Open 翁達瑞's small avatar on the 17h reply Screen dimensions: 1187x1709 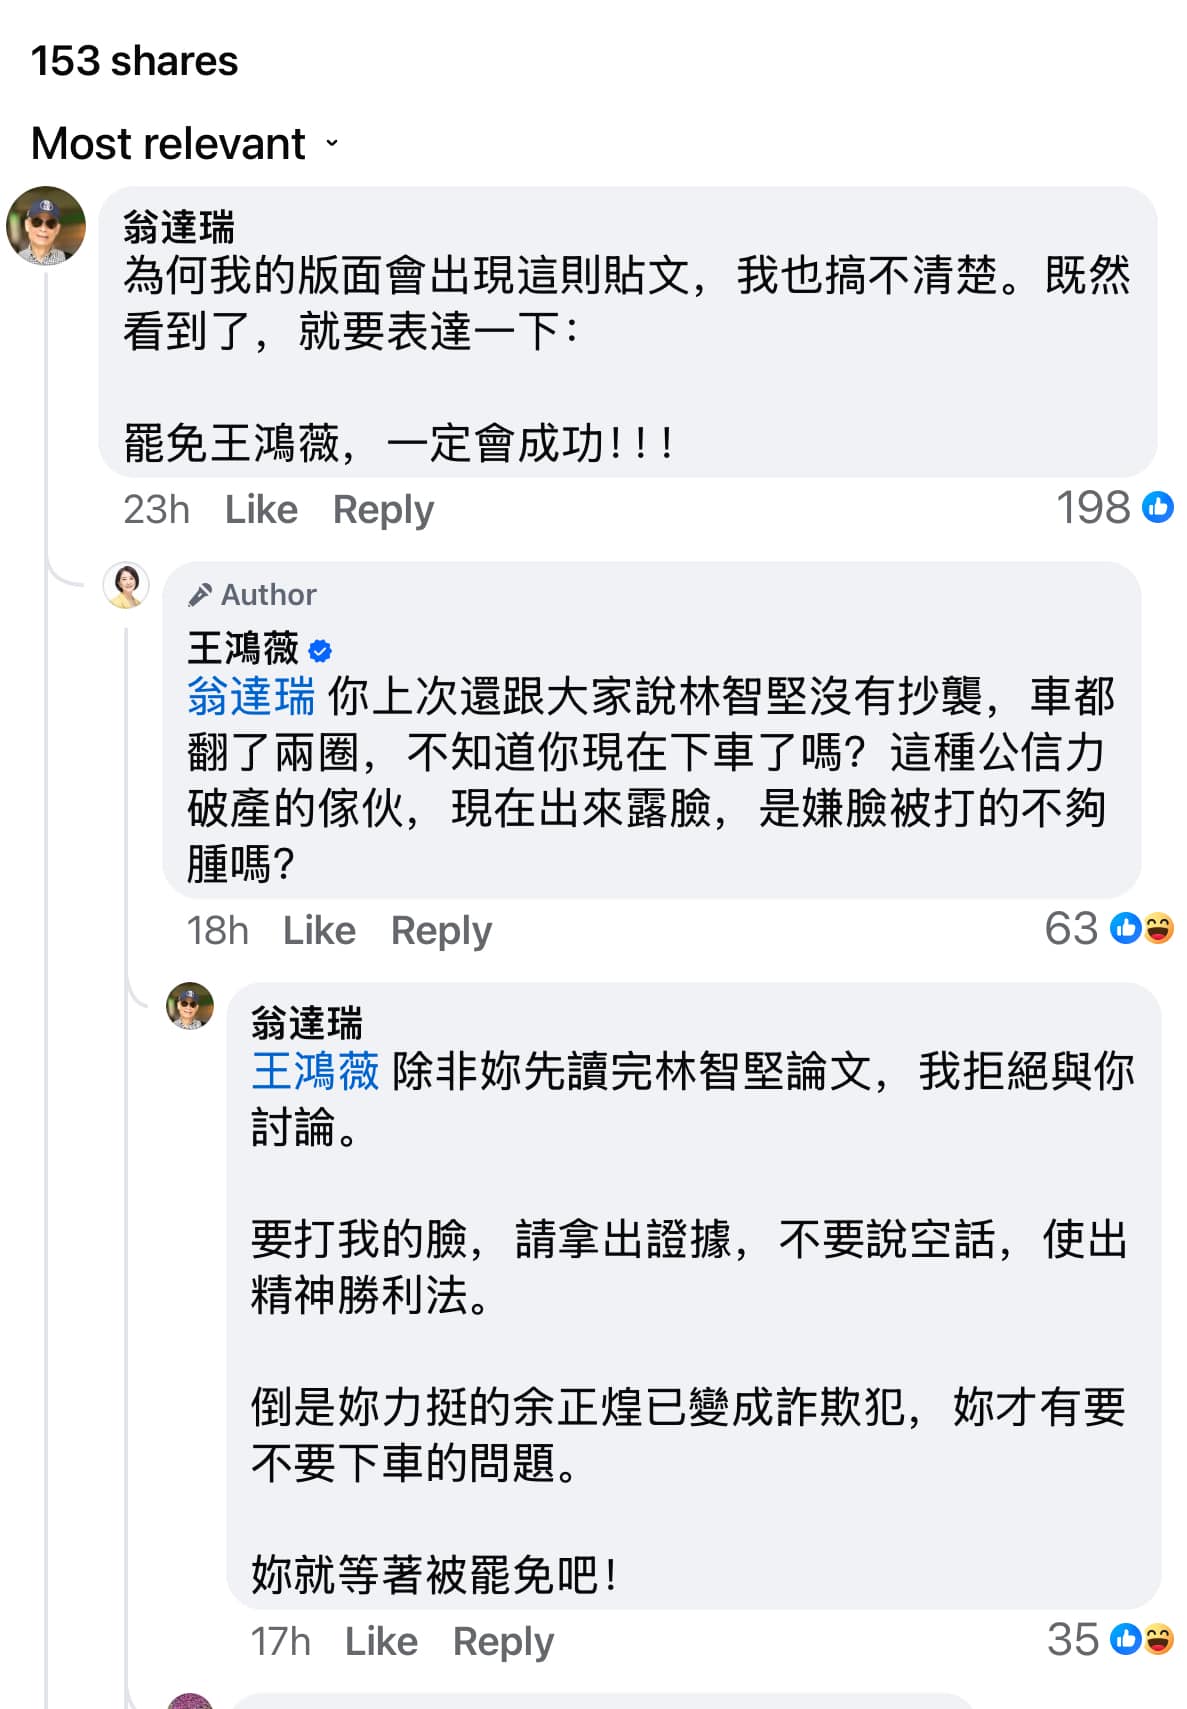(x=190, y=1006)
